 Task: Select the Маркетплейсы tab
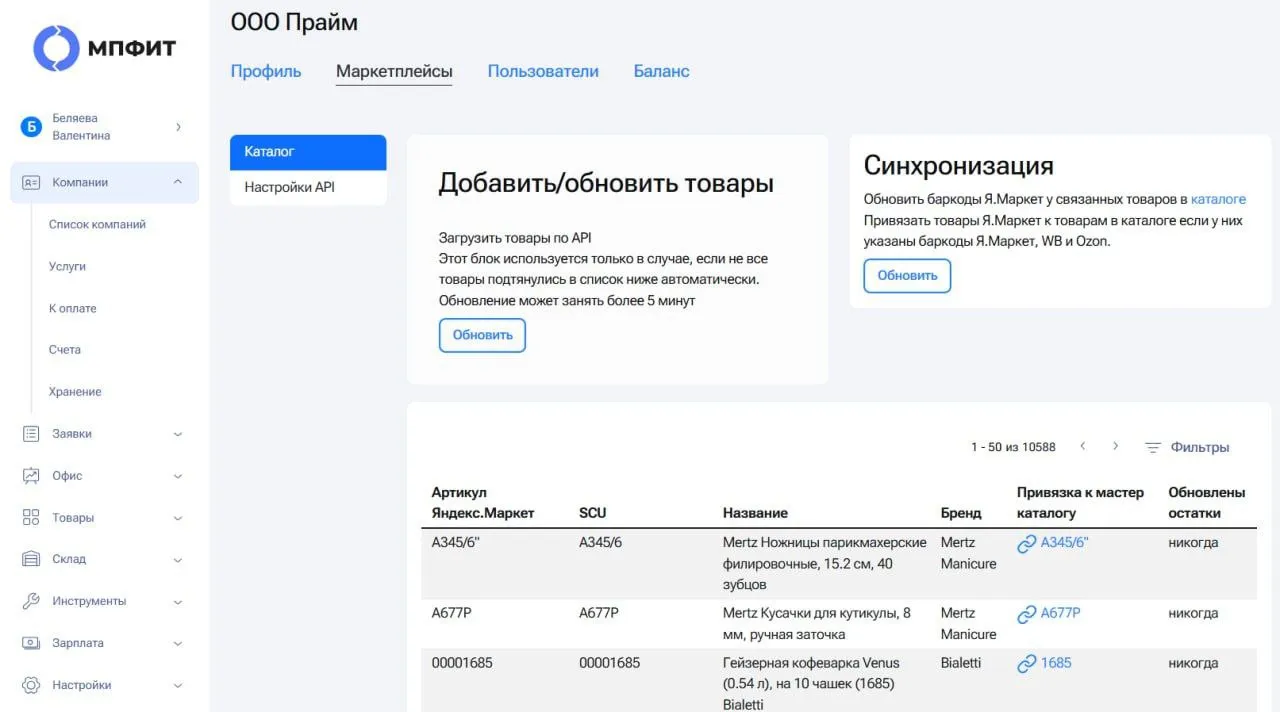(x=394, y=71)
